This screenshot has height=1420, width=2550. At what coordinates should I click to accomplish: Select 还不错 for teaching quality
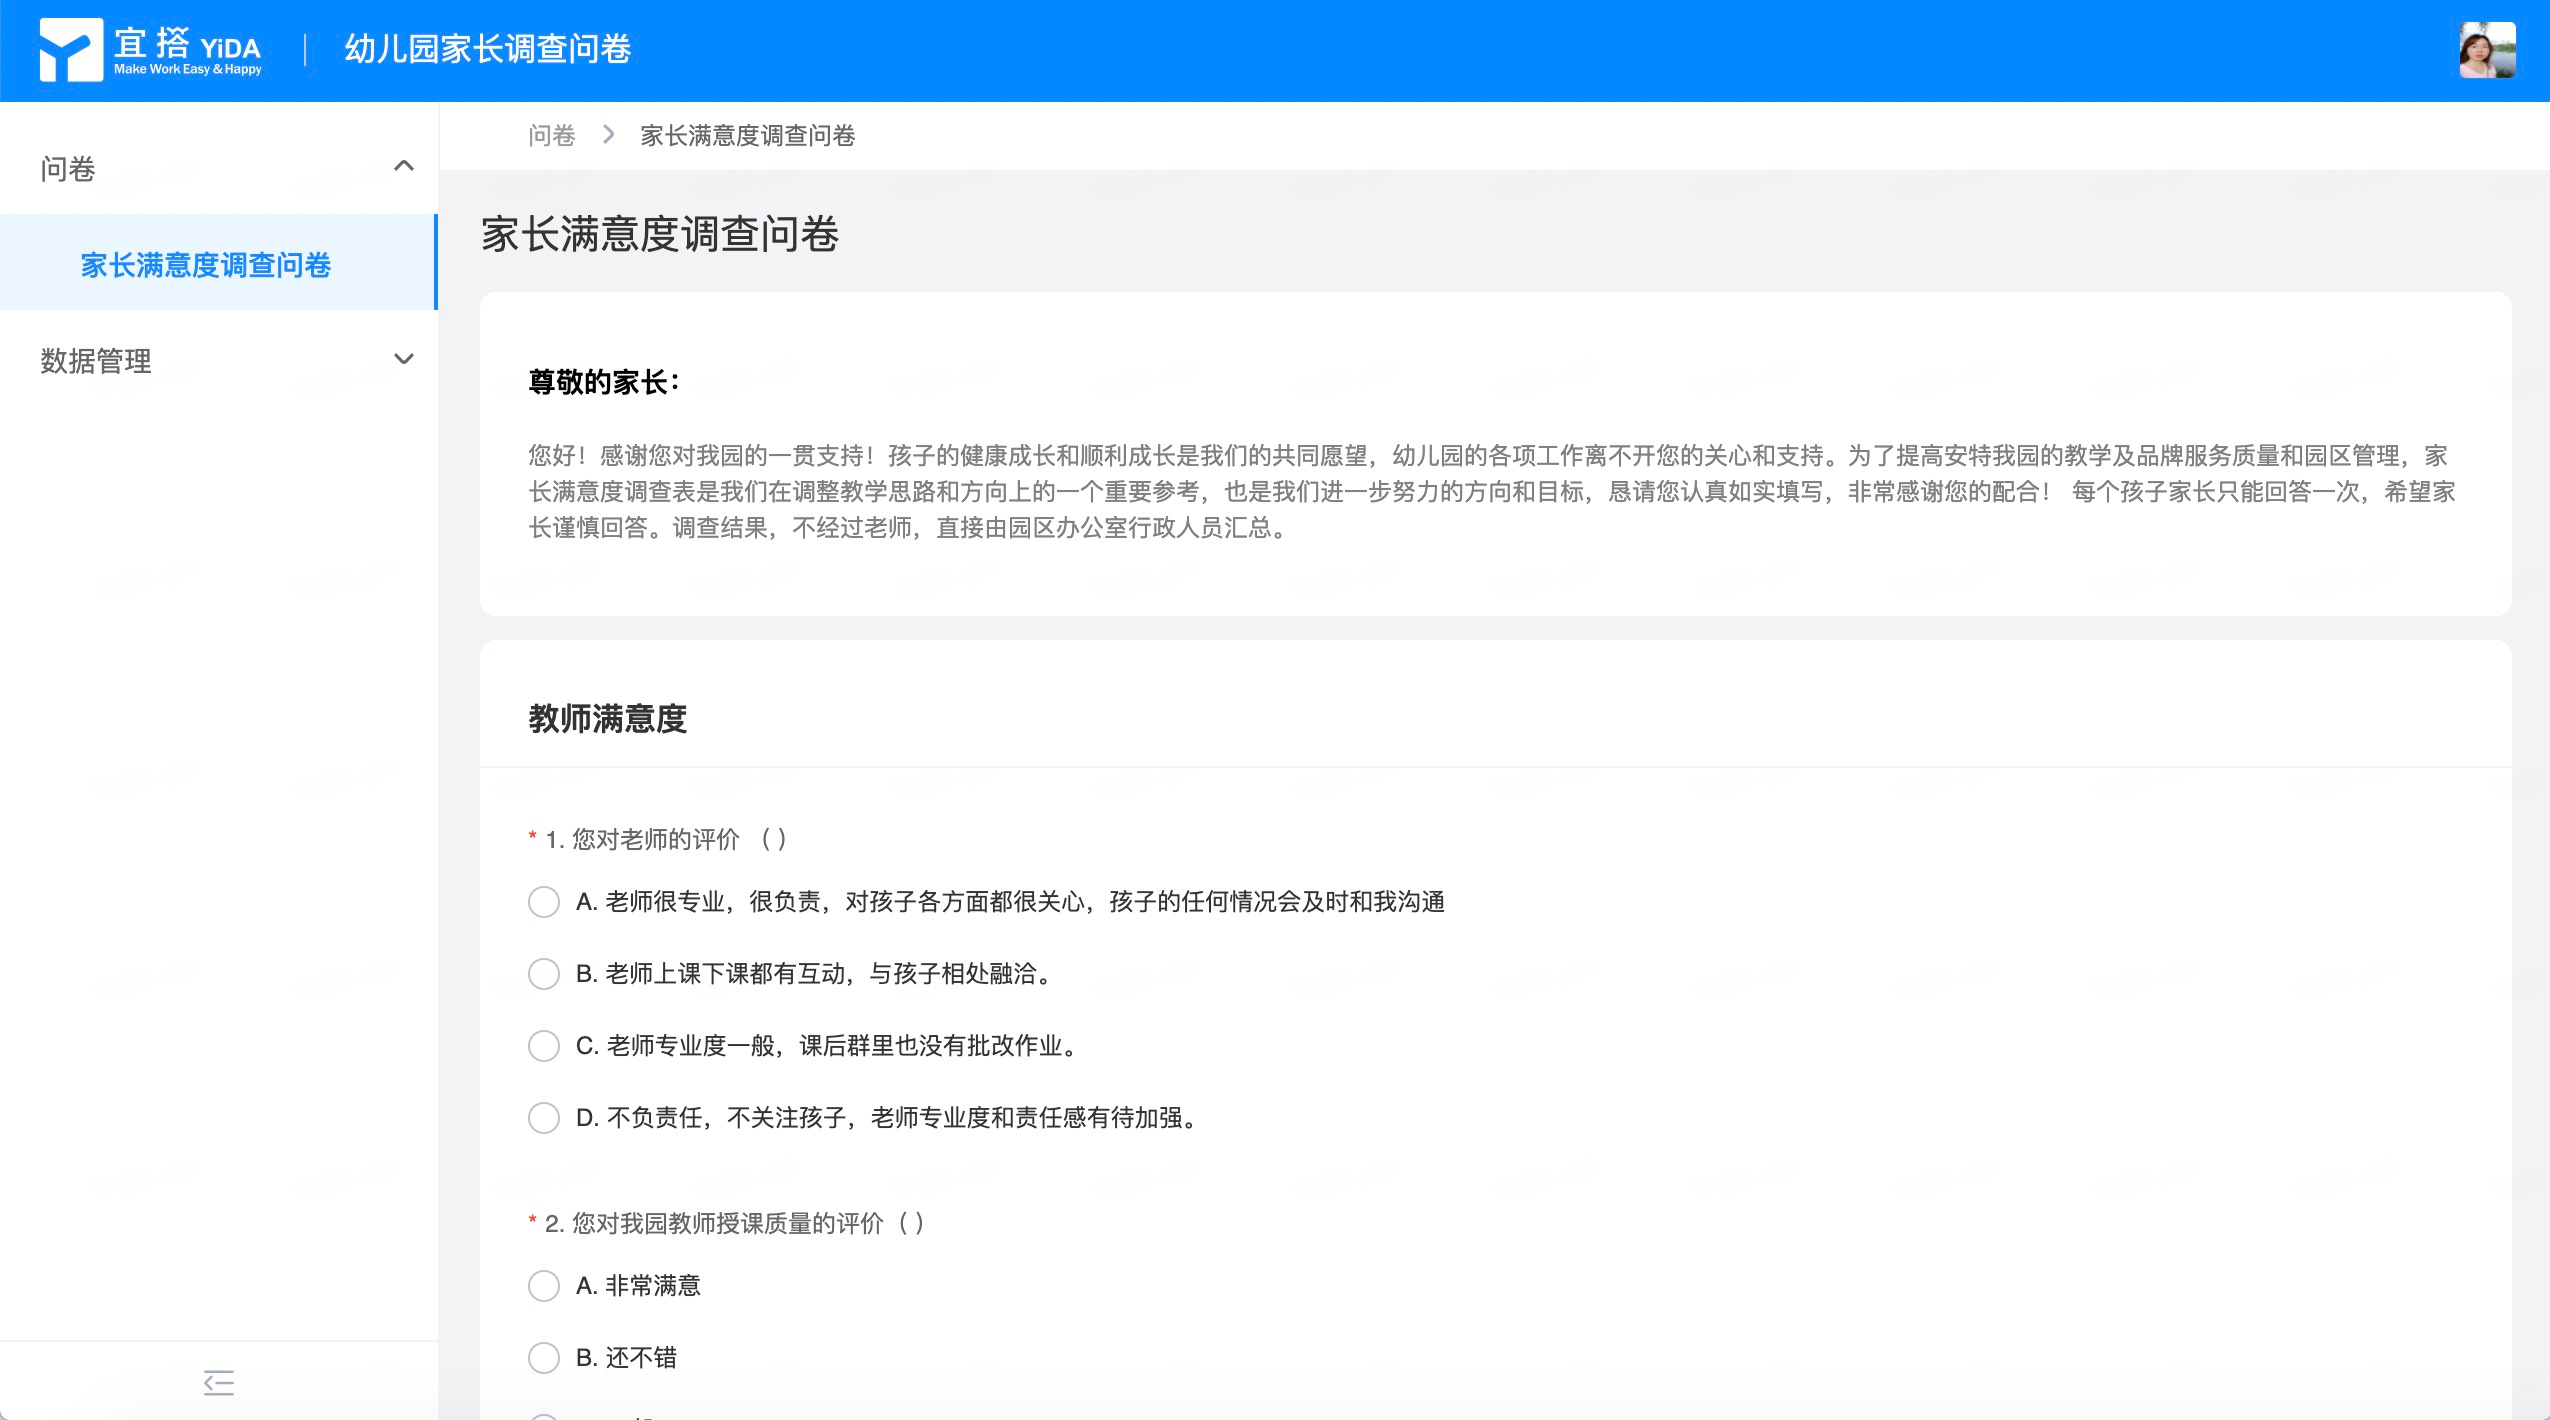[x=544, y=1358]
